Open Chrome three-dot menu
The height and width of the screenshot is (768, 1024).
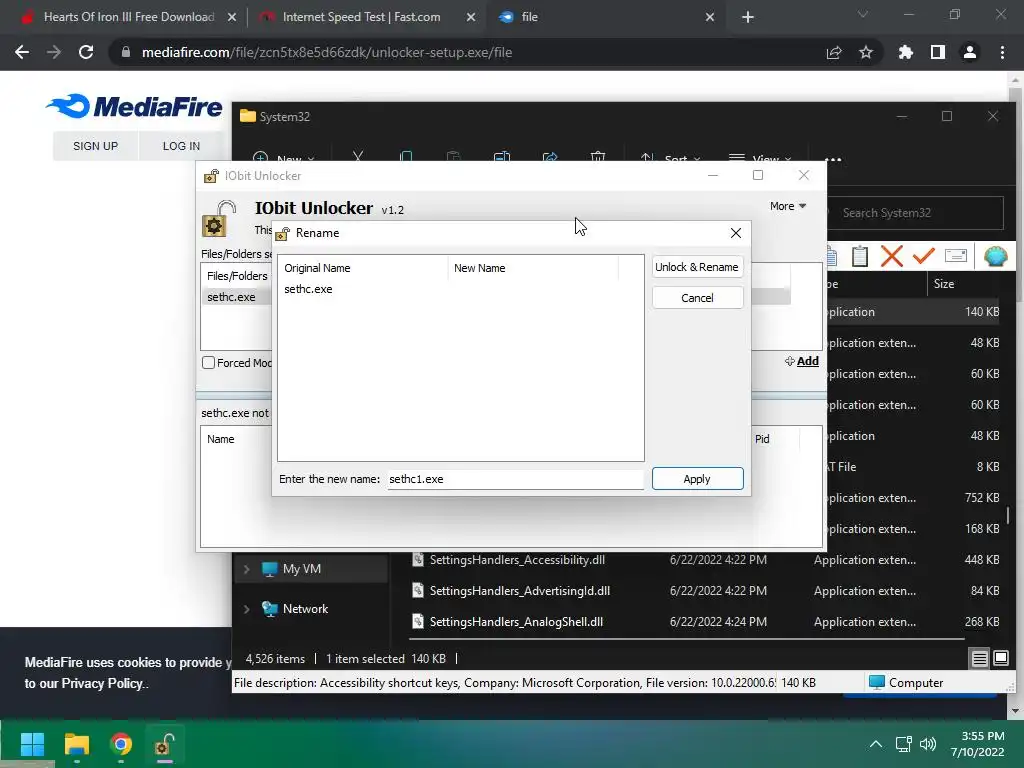click(x=1002, y=52)
